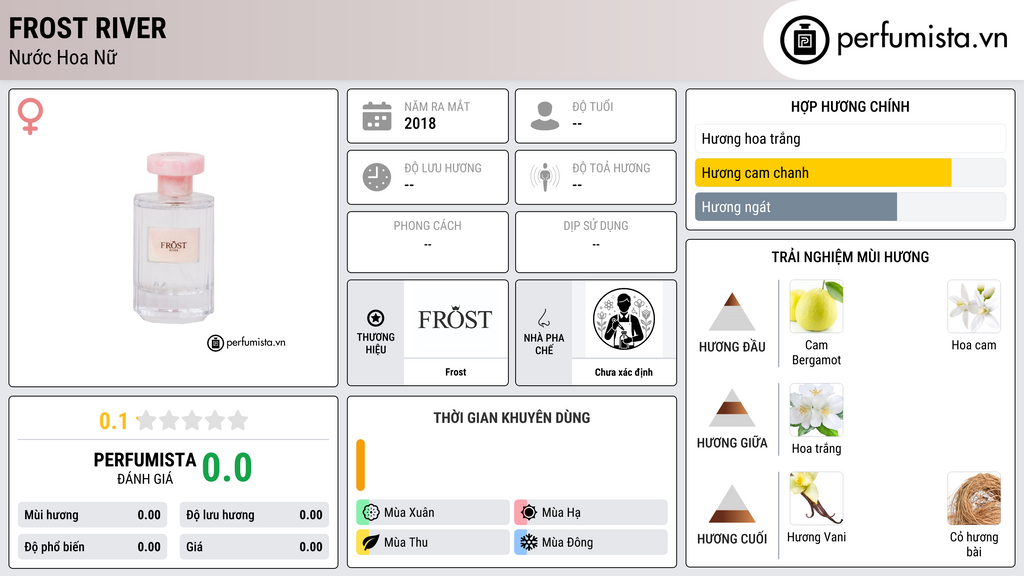
Task: Click the Mùa Hạ sun icon
Action: click(529, 513)
